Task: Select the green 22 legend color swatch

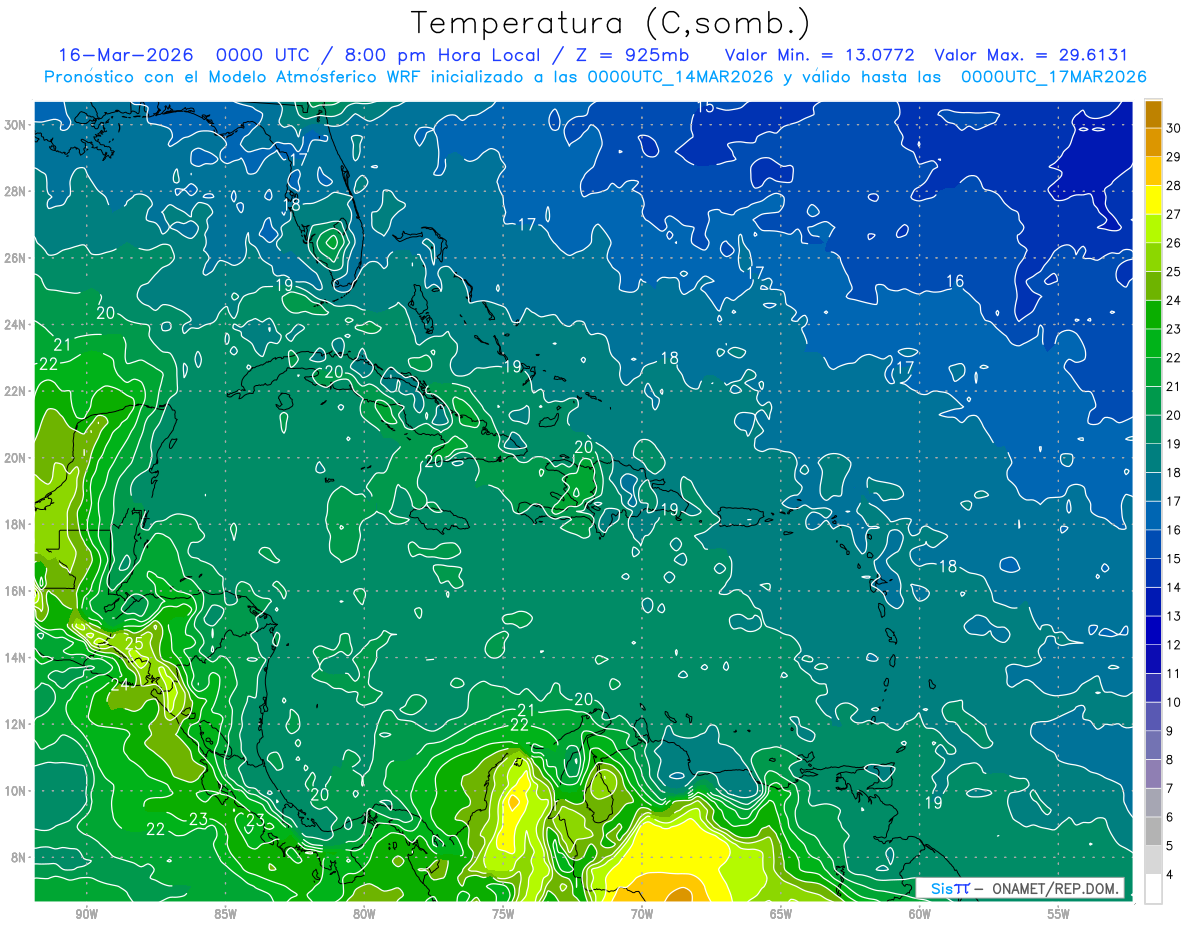Action: tap(1153, 345)
